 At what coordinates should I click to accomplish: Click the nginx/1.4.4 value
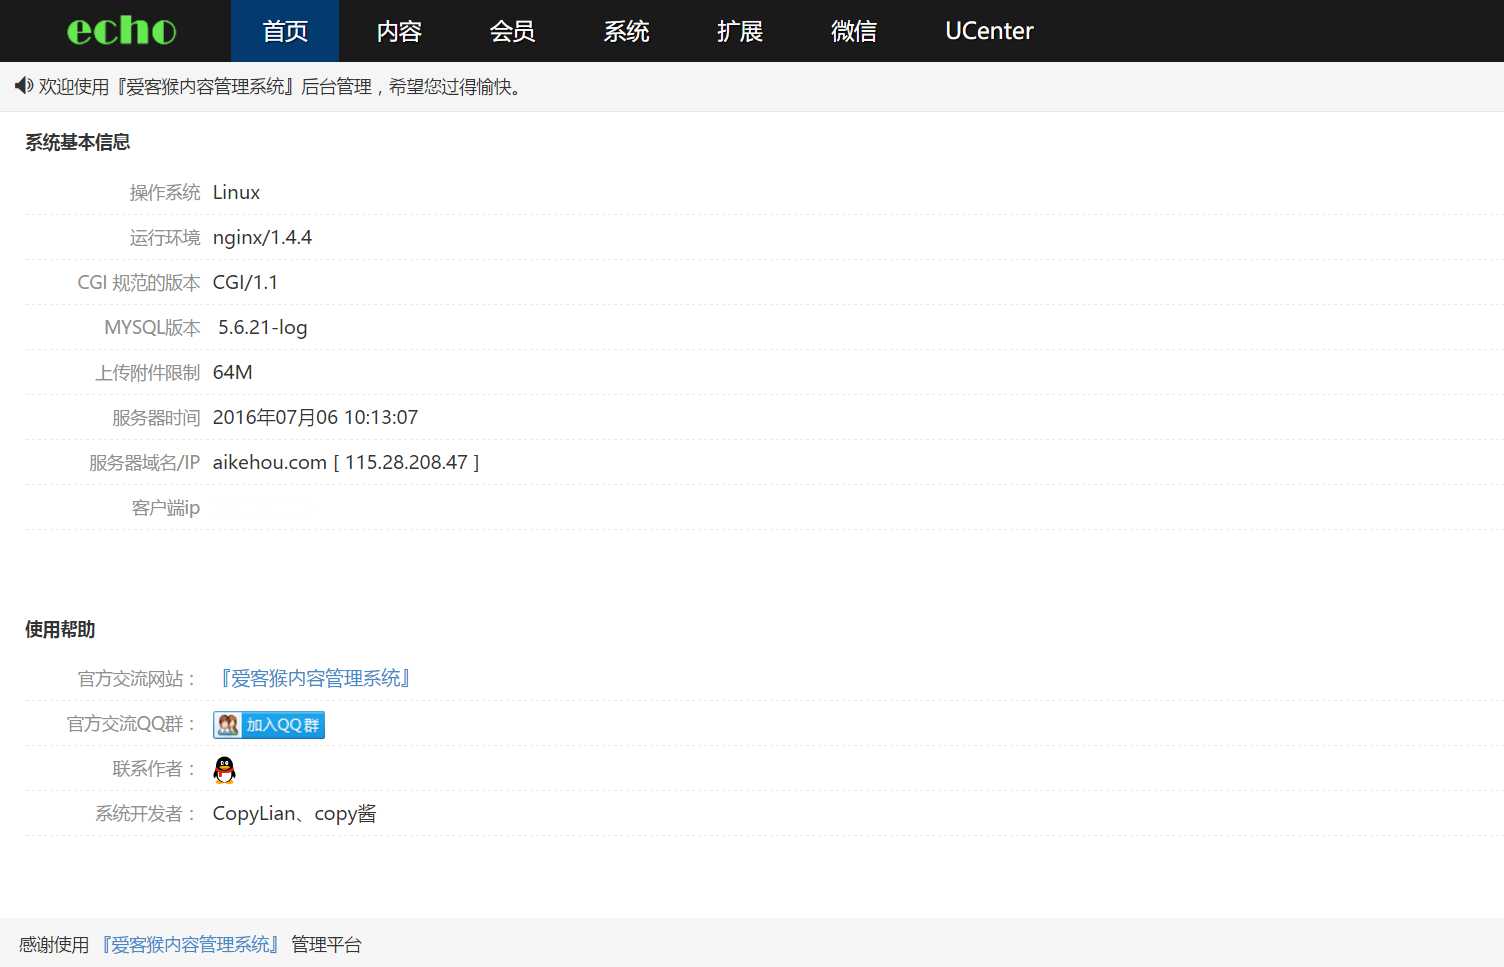pos(262,237)
